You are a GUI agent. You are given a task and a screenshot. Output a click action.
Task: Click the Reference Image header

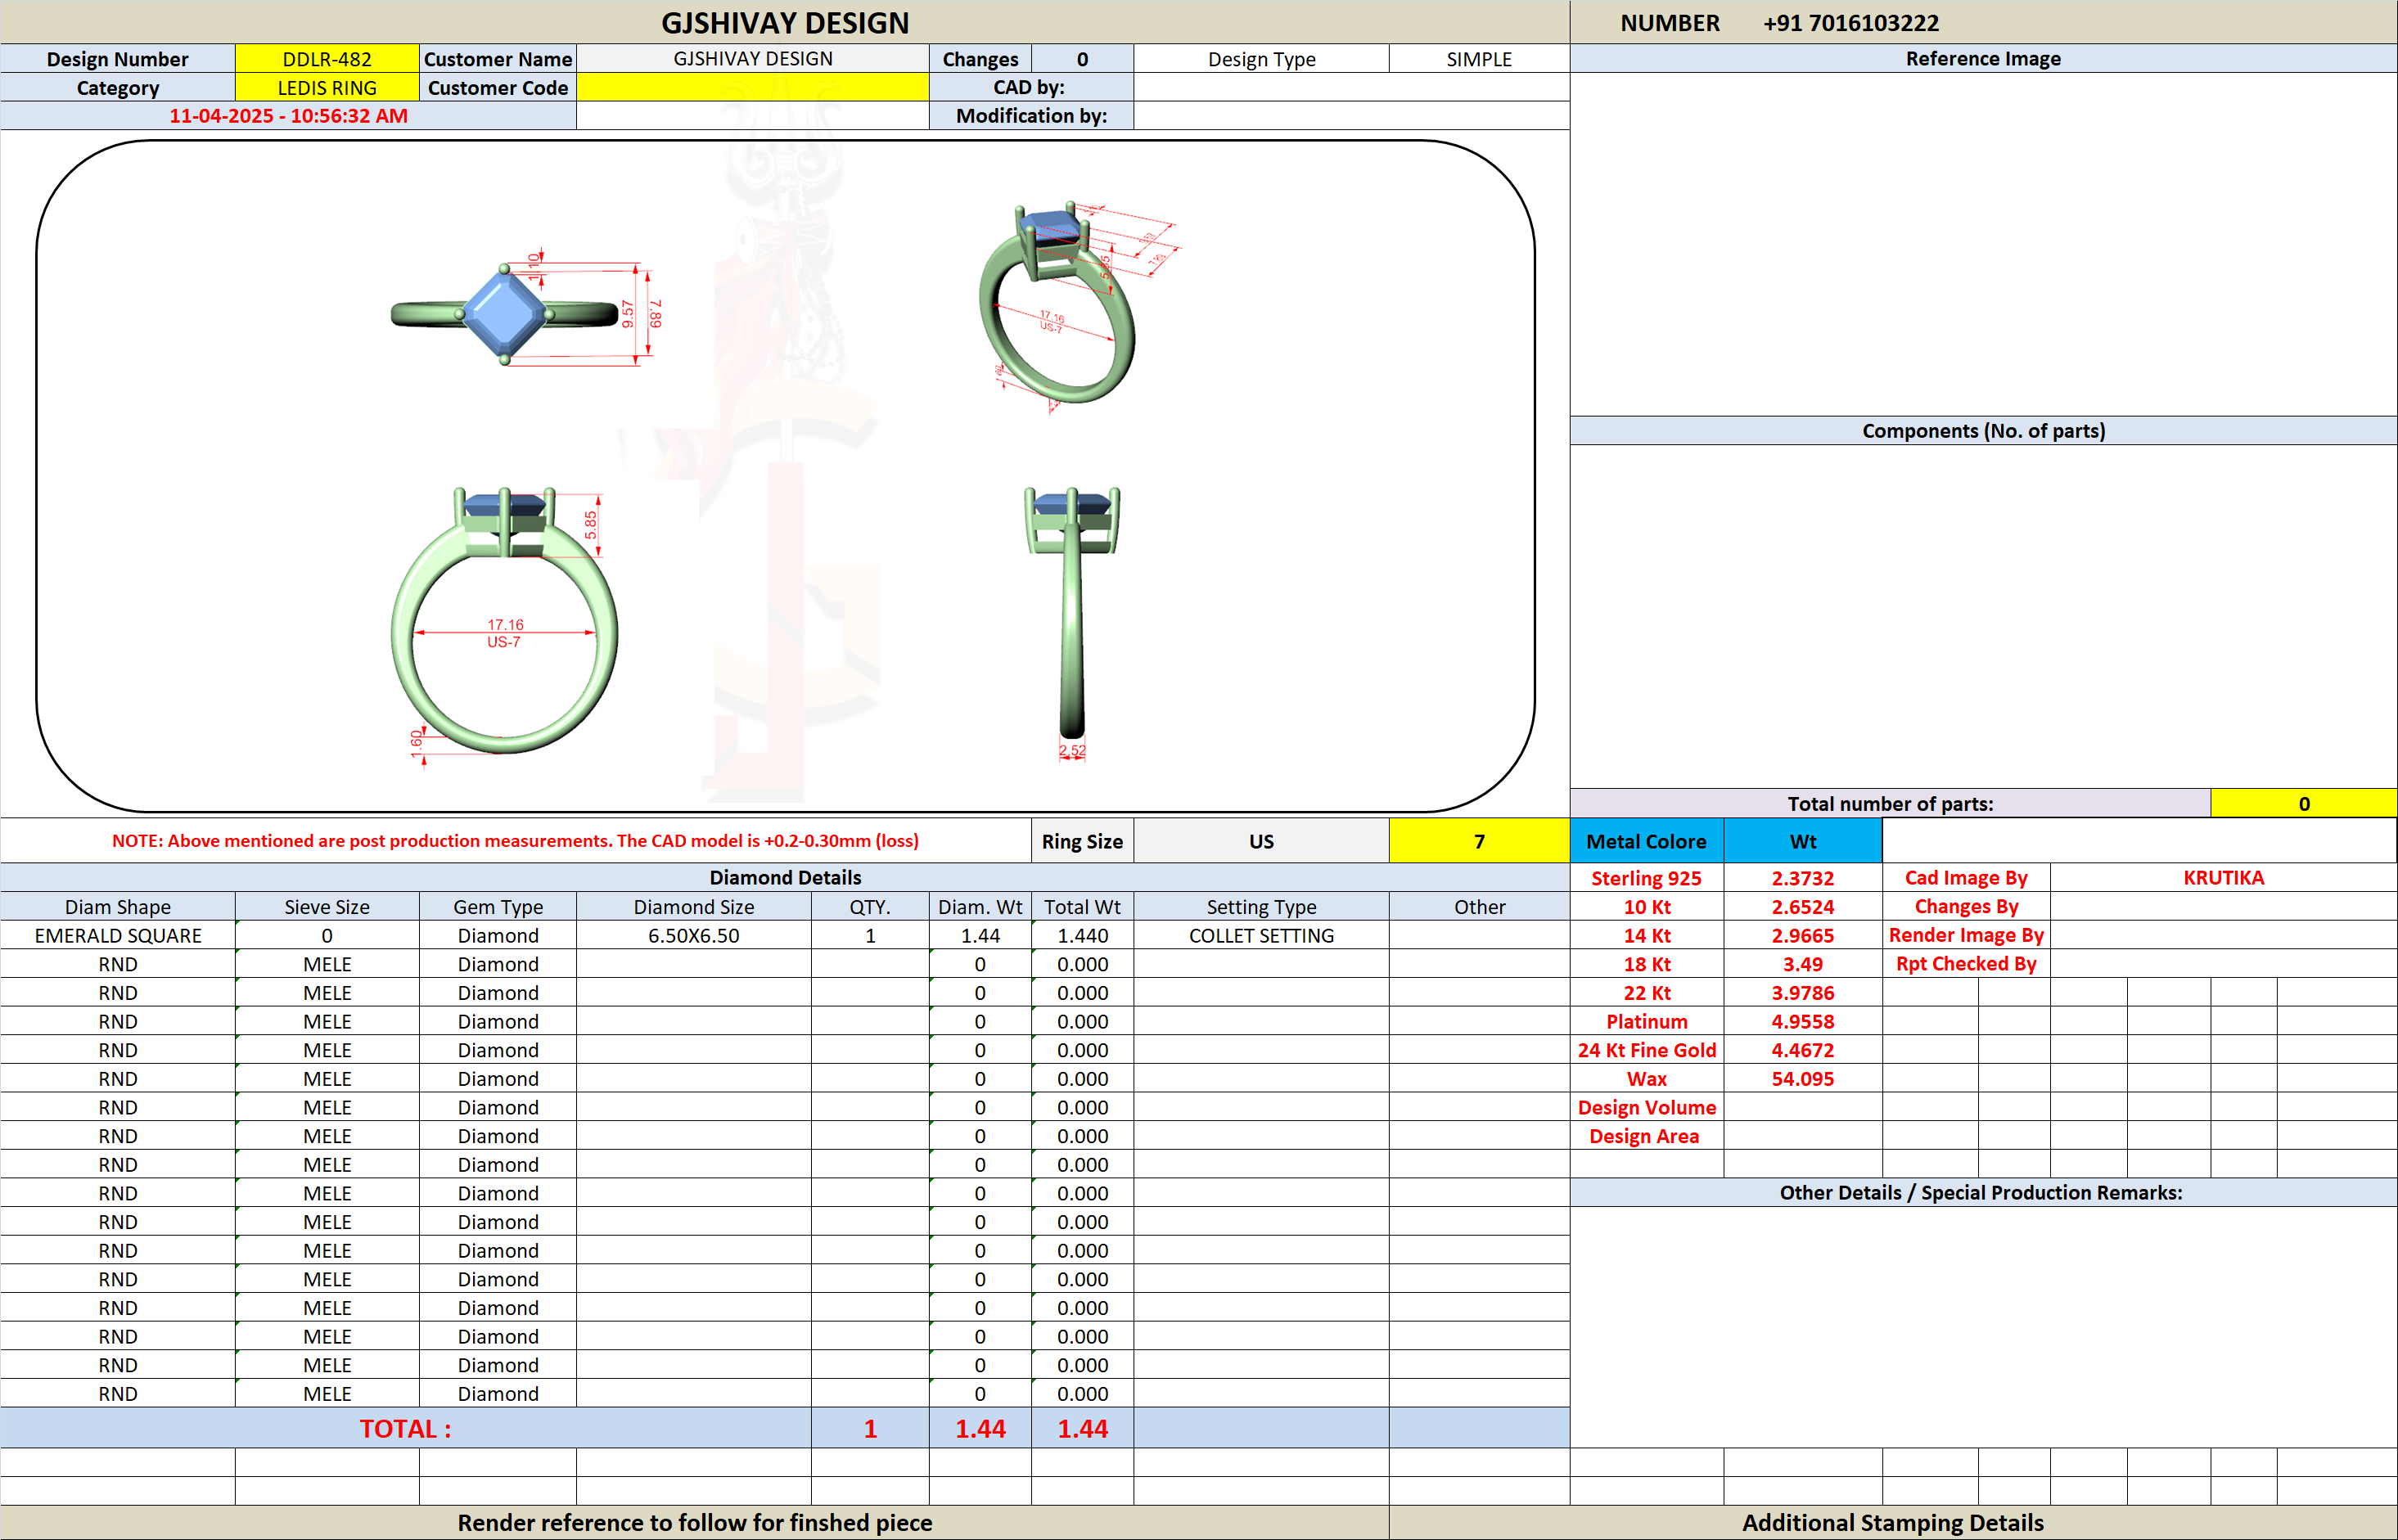pos(1983,59)
